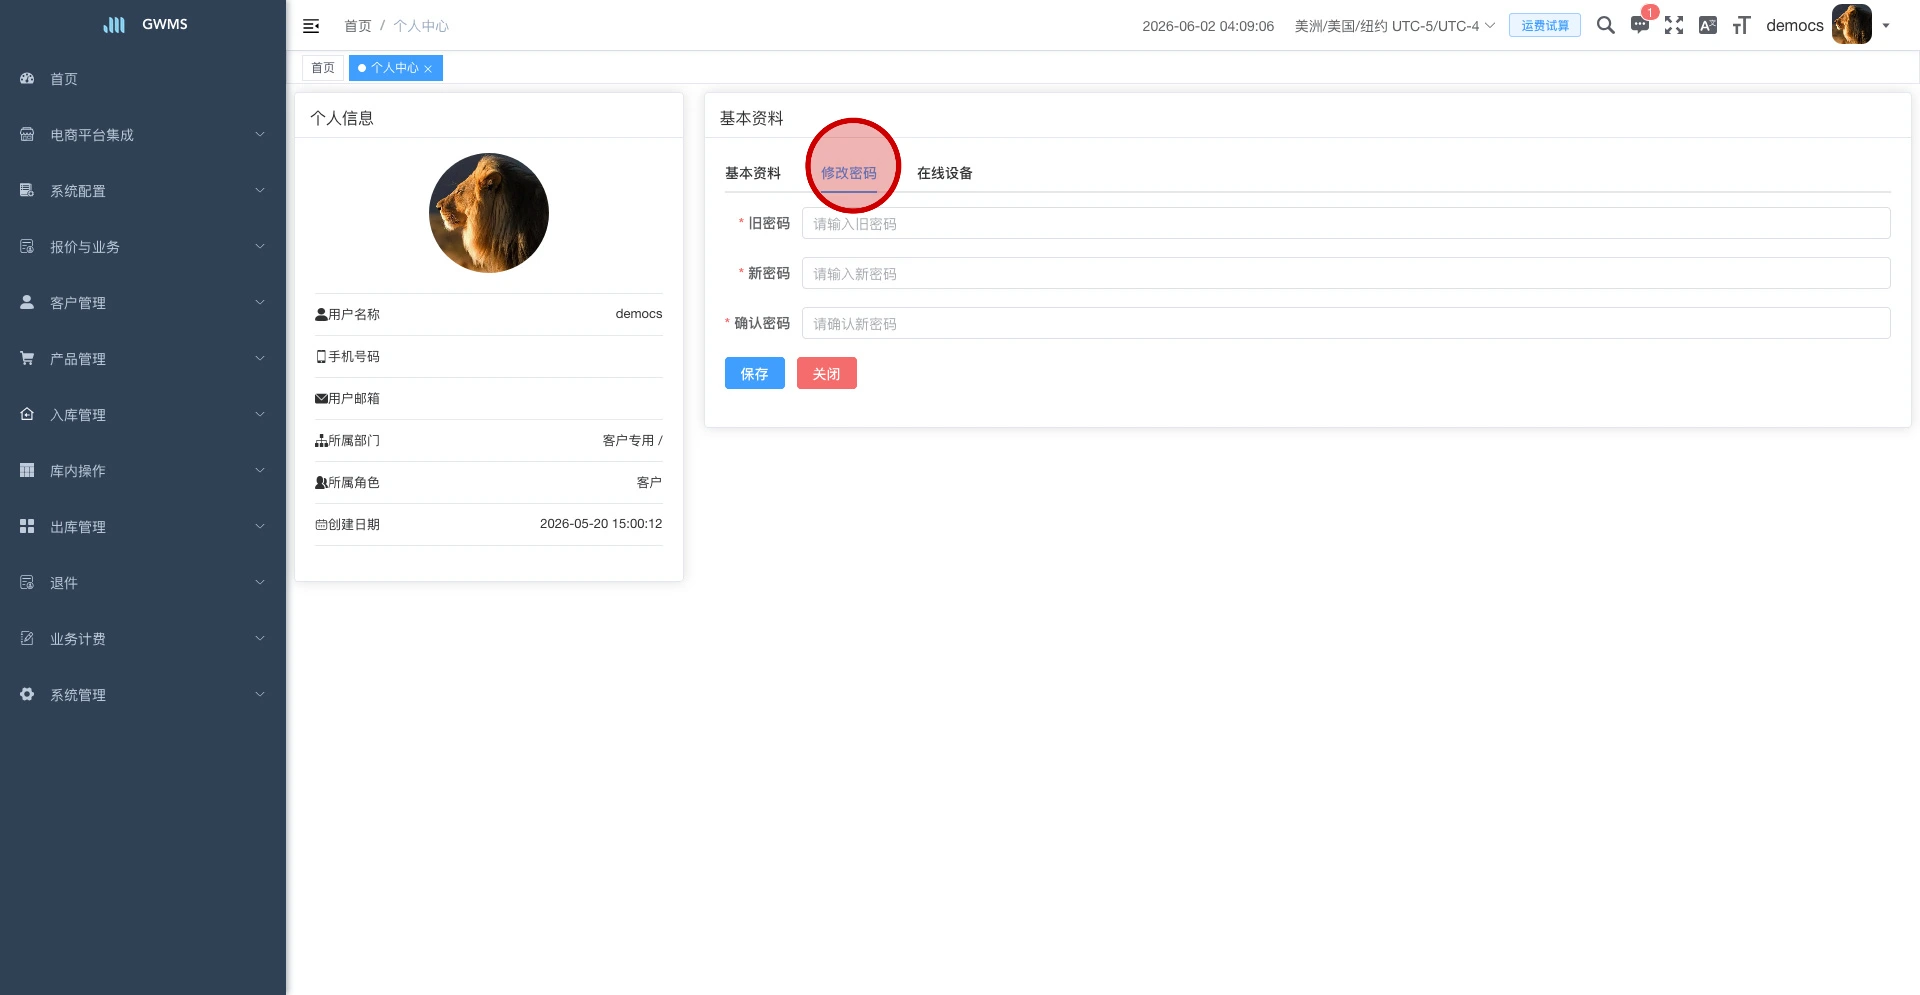This screenshot has height=995, width=1920.
Task: Open the messages icon with notification badge
Action: [x=1640, y=25]
